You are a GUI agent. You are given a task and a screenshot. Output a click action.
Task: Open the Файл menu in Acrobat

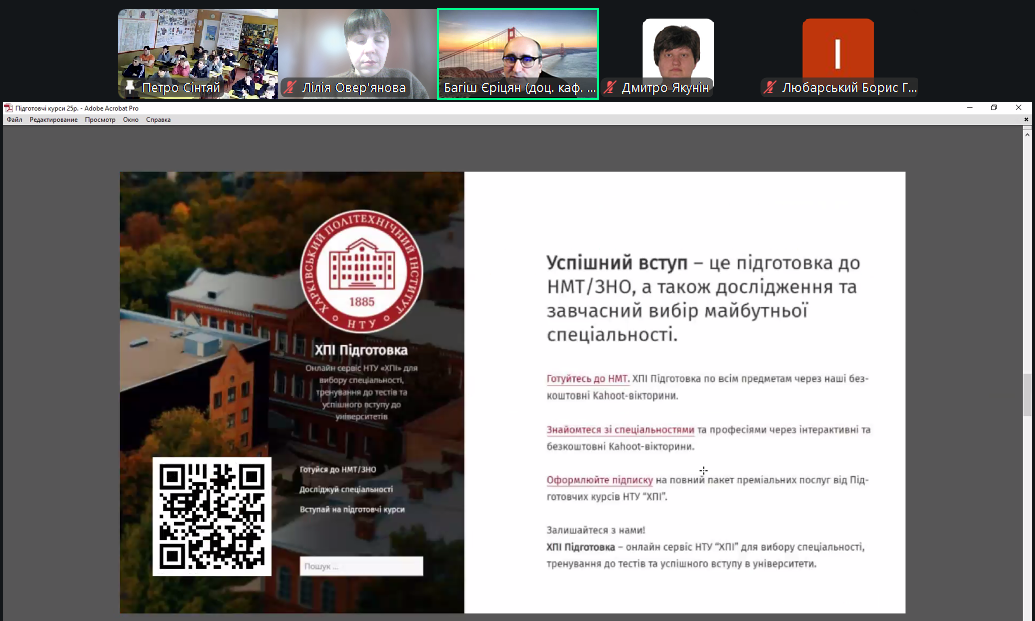click(15, 120)
